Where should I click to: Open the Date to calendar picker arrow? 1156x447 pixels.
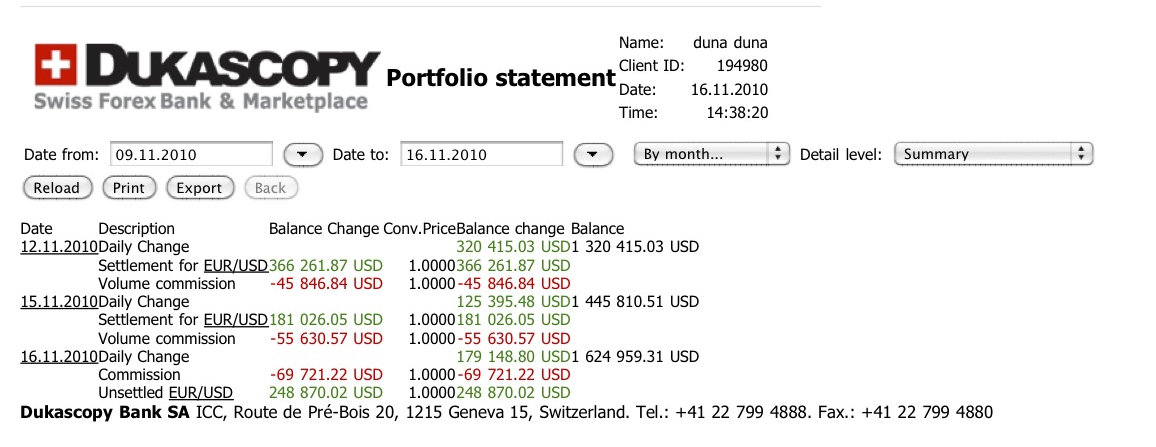click(593, 155)
